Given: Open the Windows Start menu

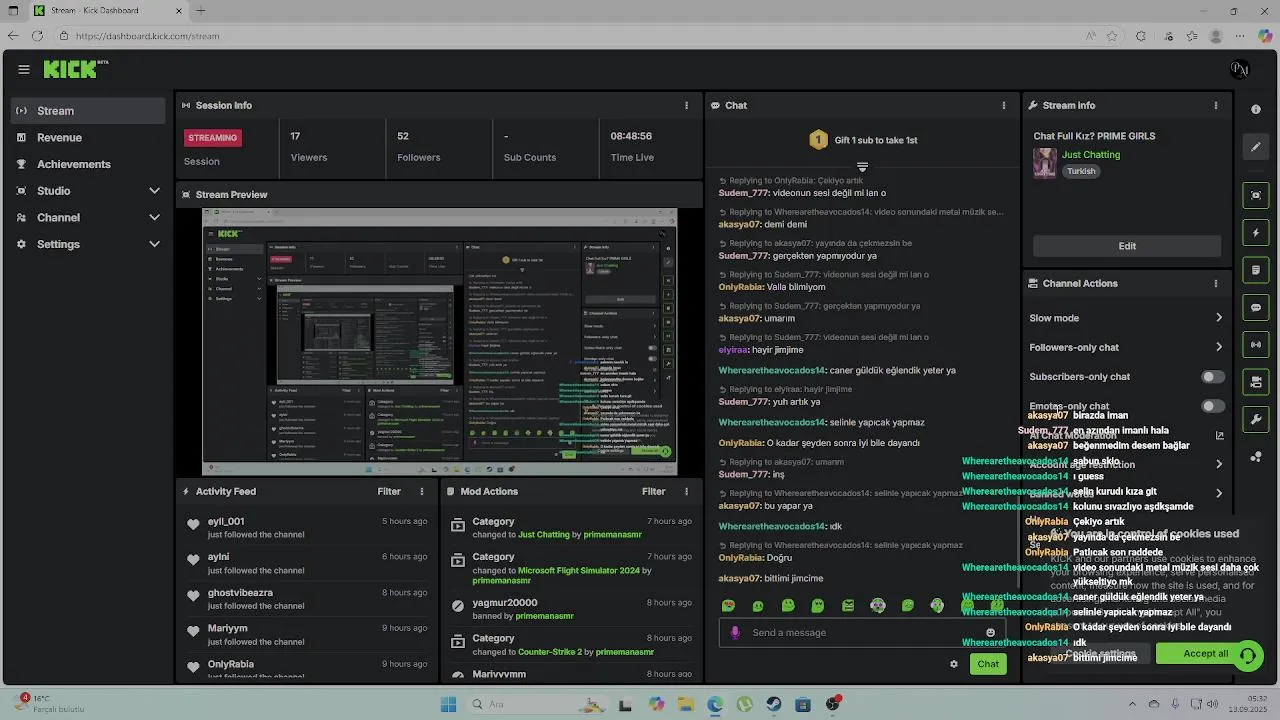Looking at the screenshot, I should pyautogui.click(x=449, y=705).
